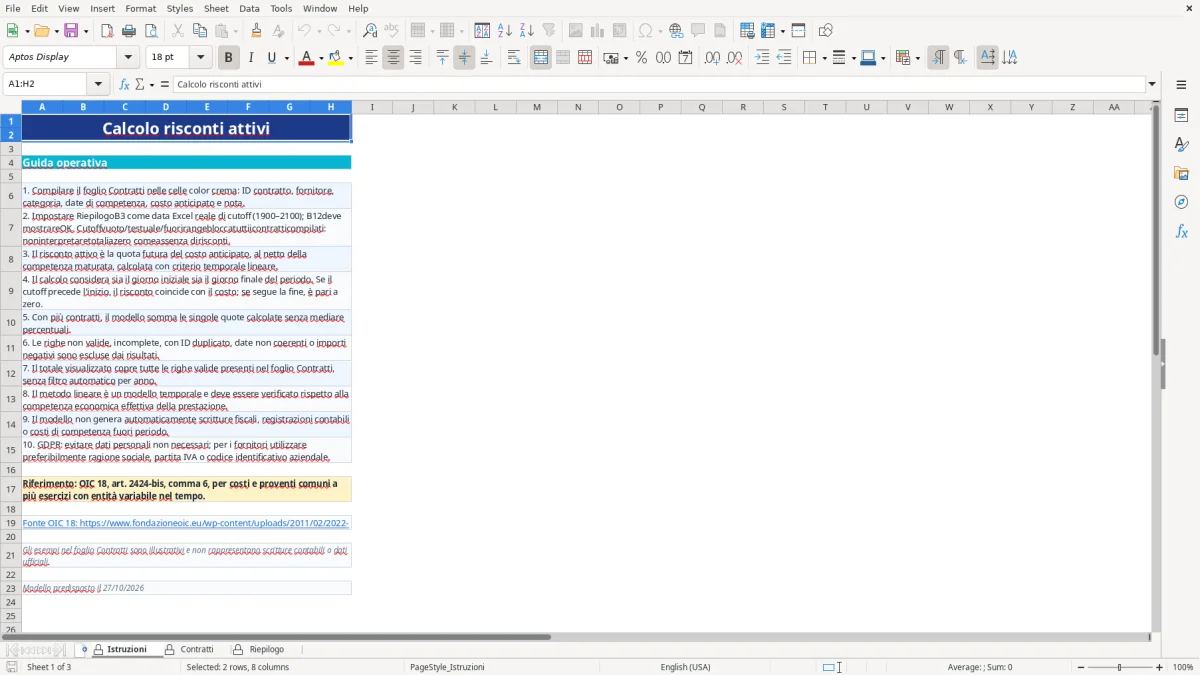The width and height of the screenshot is (1200, 675).
Task: Click the 100% zoom level
Action: [1183, 667]
